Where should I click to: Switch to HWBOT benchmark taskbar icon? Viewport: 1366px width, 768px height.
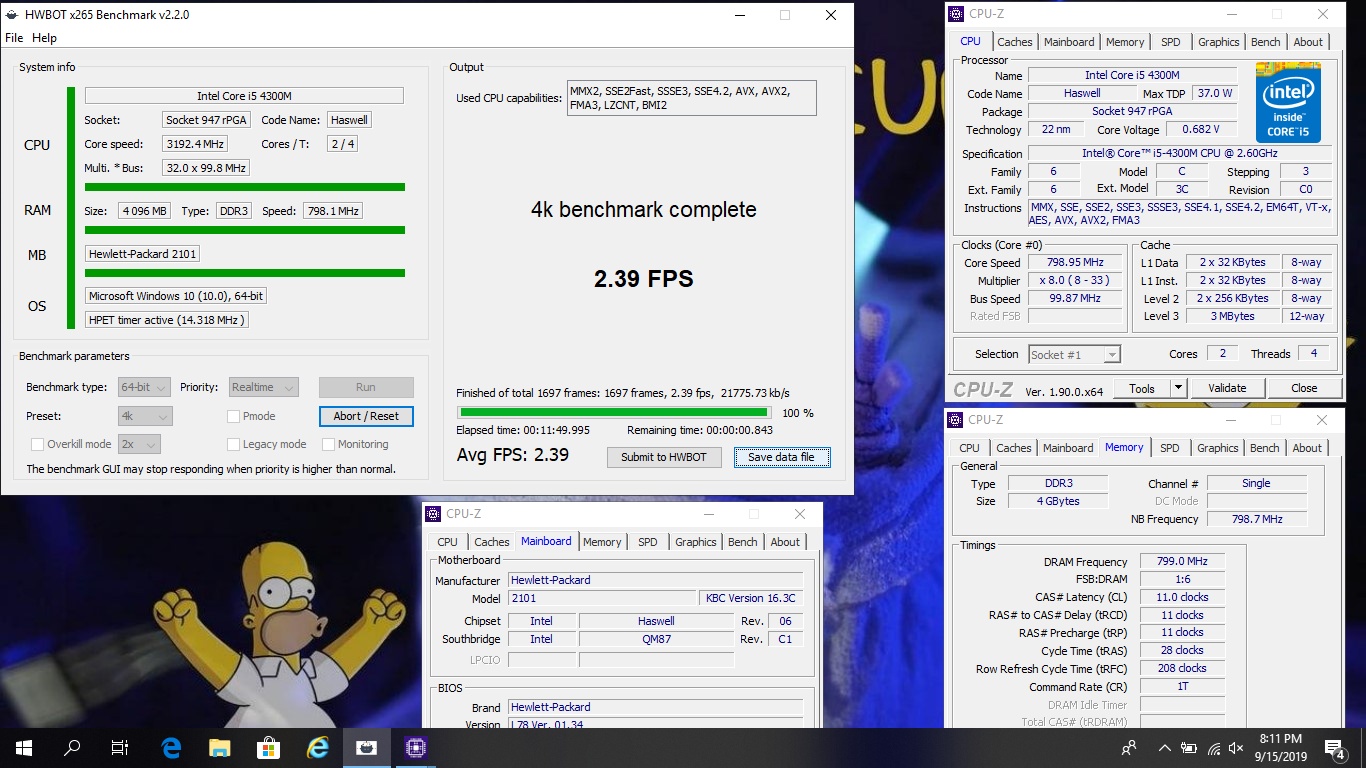click(x=366, y=747)
